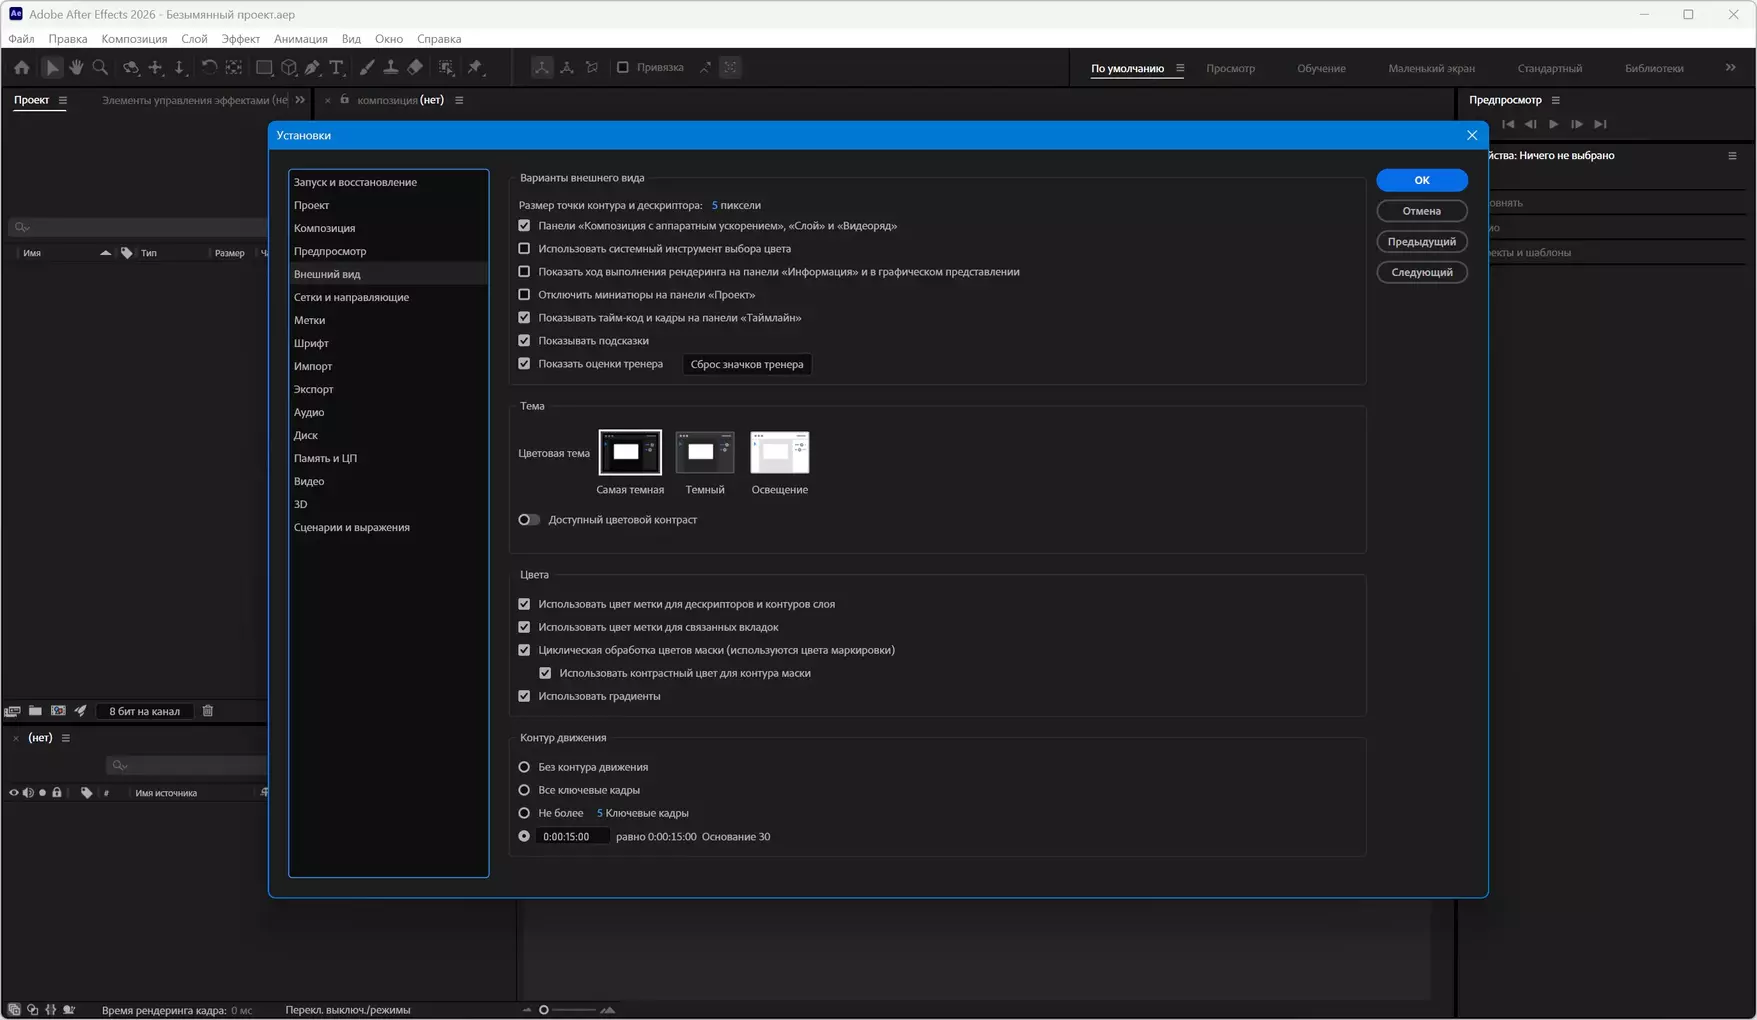Select the Clone Stamp tool
The height and width of the screenshot is (1020, 1757).
click(391, 68)
